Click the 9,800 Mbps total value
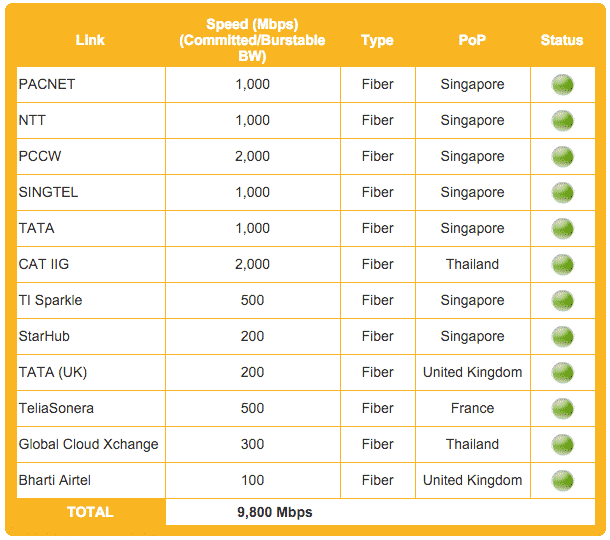610x540 pixels. point(275,512)
